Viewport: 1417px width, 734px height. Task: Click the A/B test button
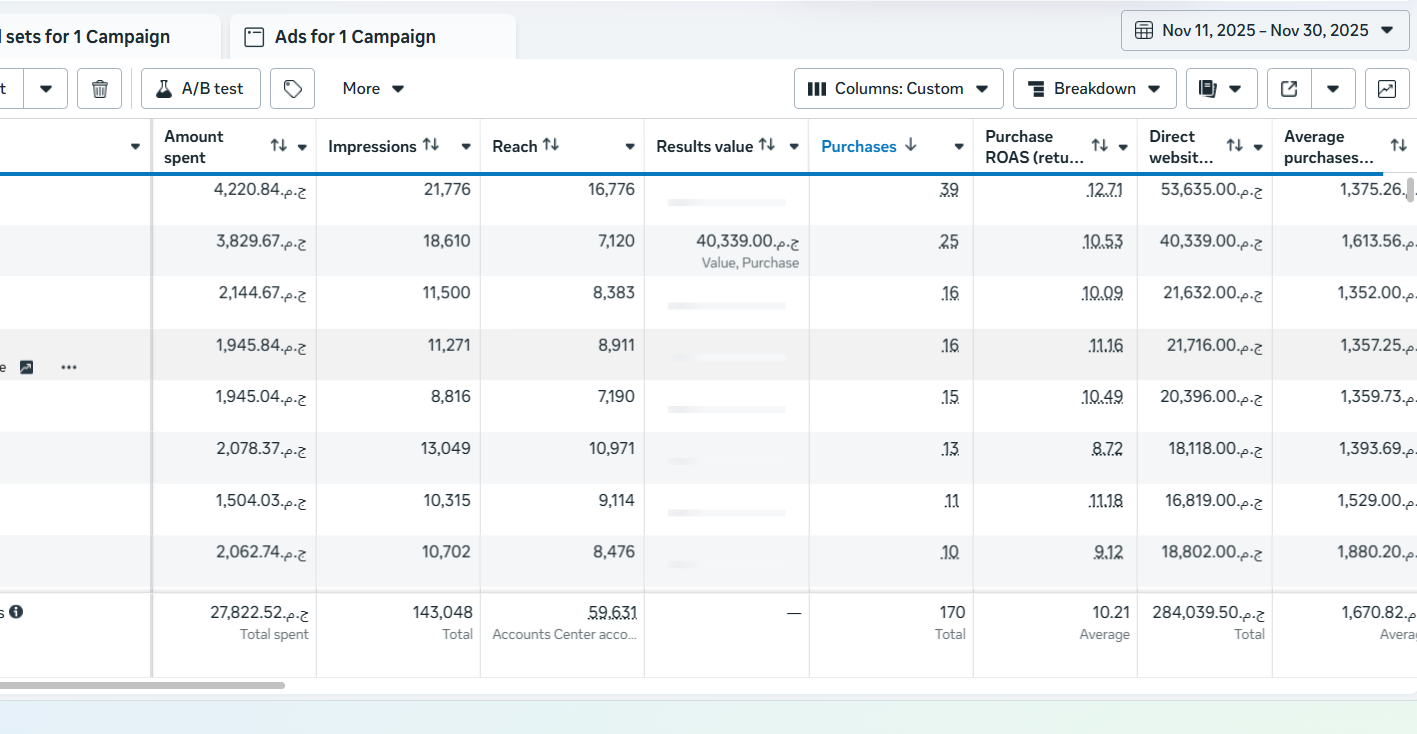pos(200,89)
